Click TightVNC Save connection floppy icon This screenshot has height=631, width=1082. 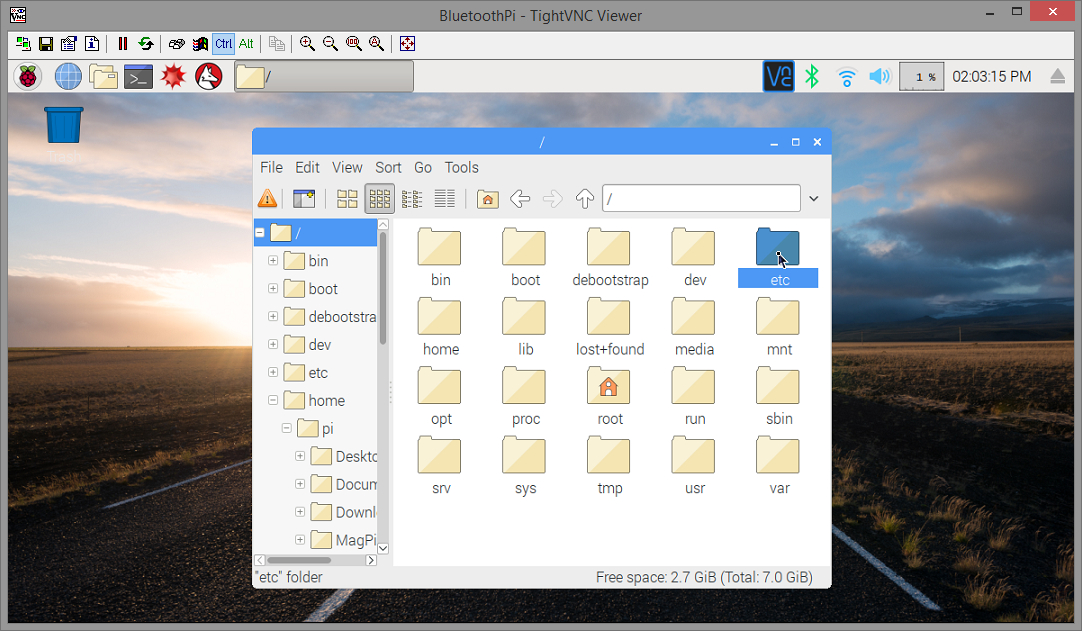pos(46,44)
